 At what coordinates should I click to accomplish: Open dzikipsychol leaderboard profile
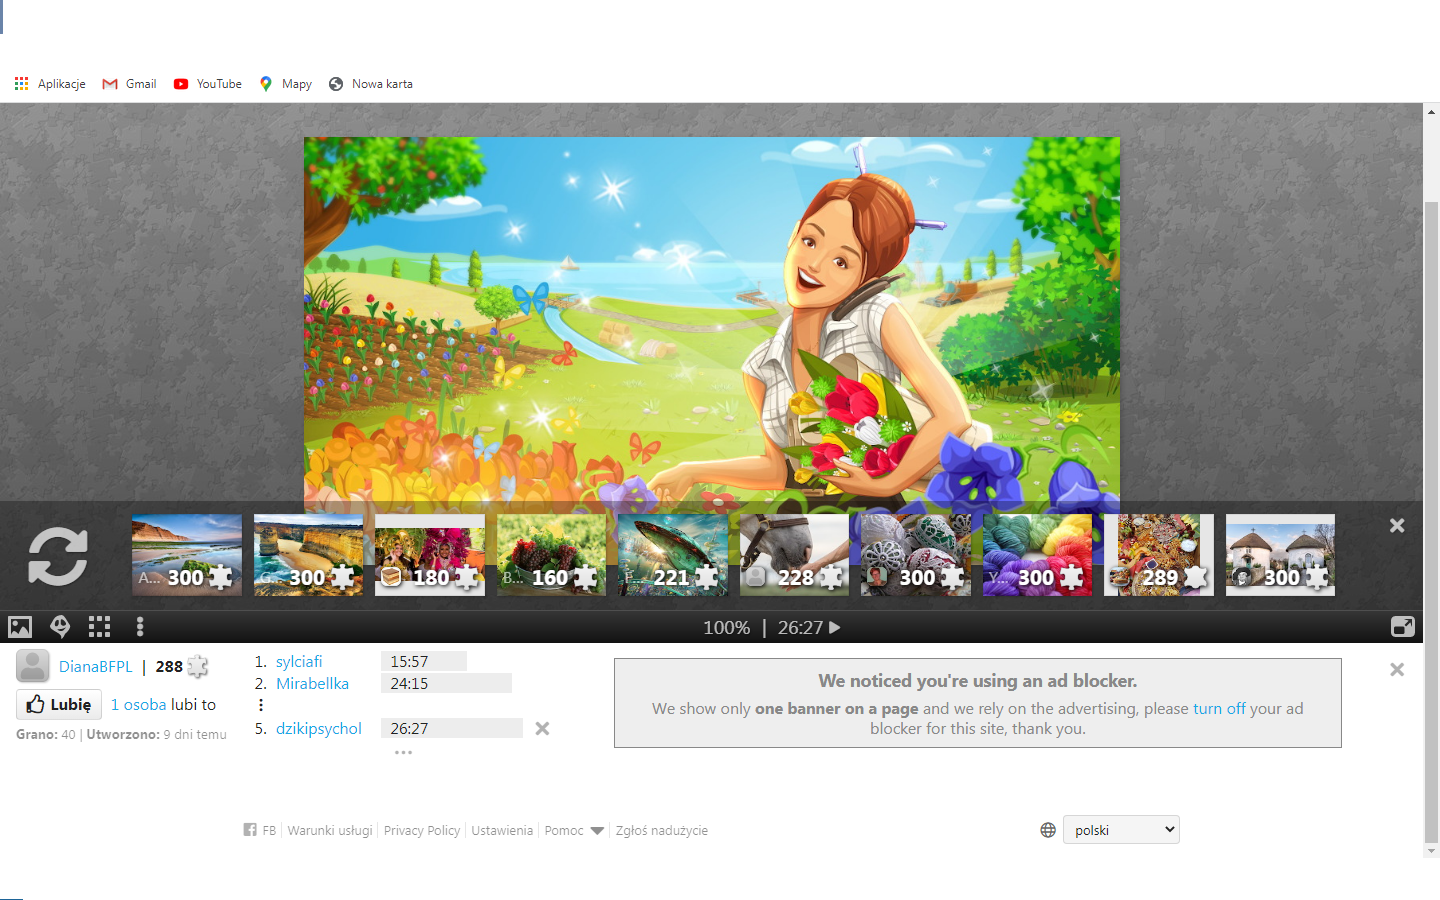tap(319, 729)
